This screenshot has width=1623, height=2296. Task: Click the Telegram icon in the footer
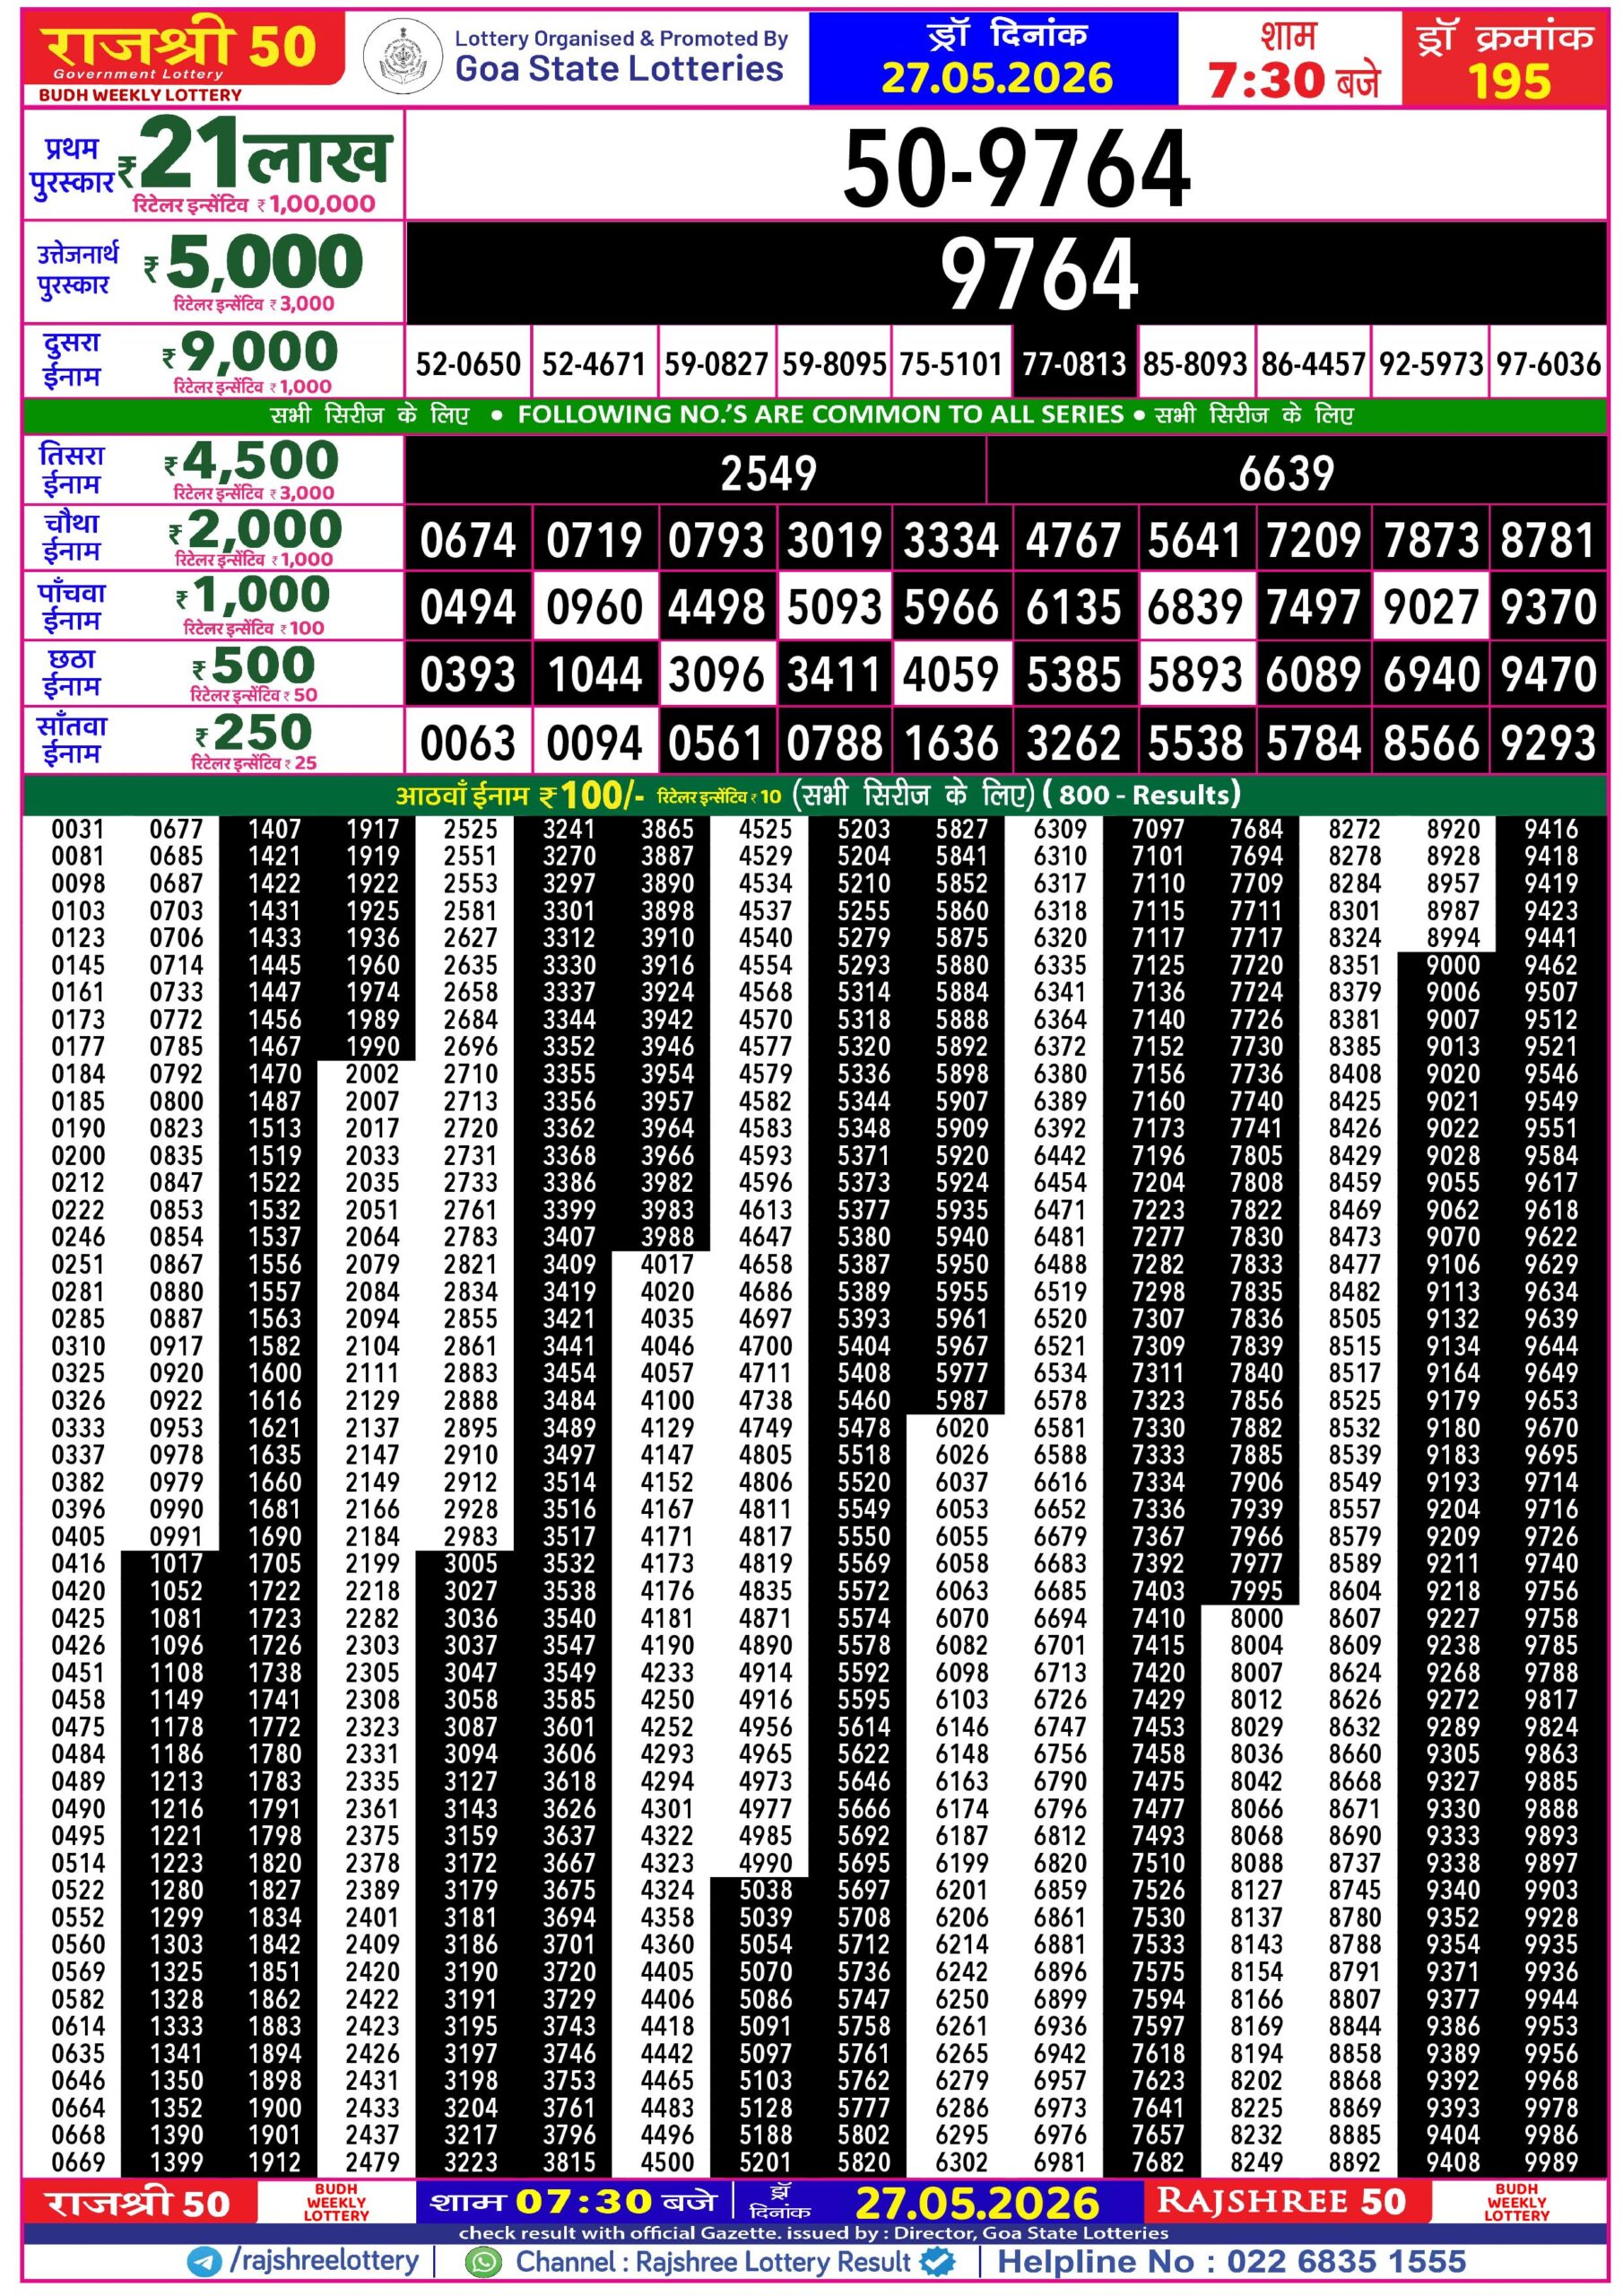[205, 2262]
